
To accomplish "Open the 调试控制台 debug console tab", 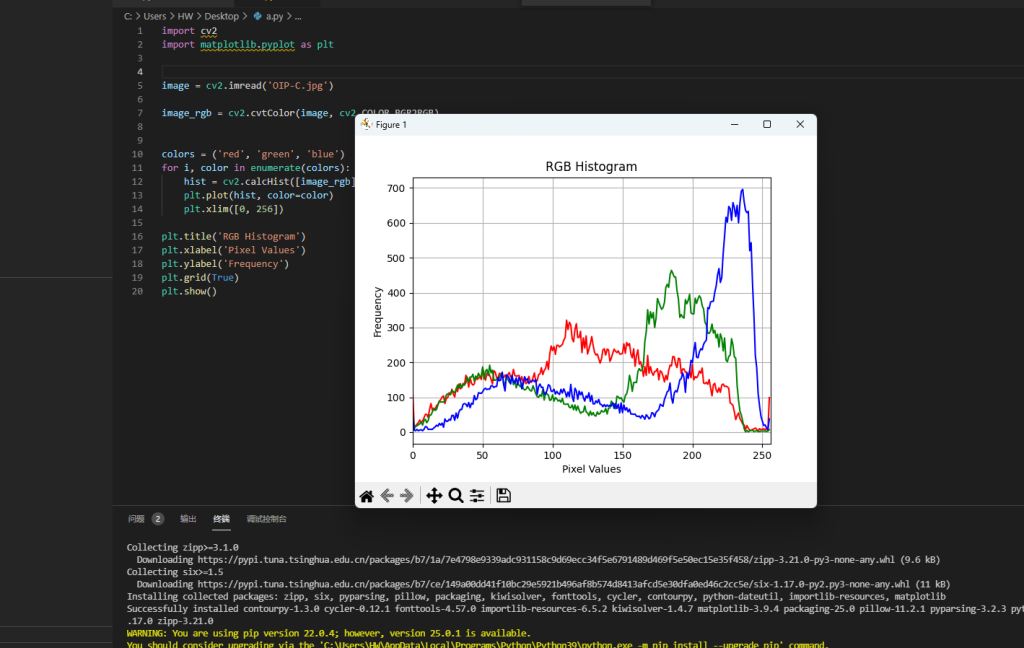I will (266, 519).
